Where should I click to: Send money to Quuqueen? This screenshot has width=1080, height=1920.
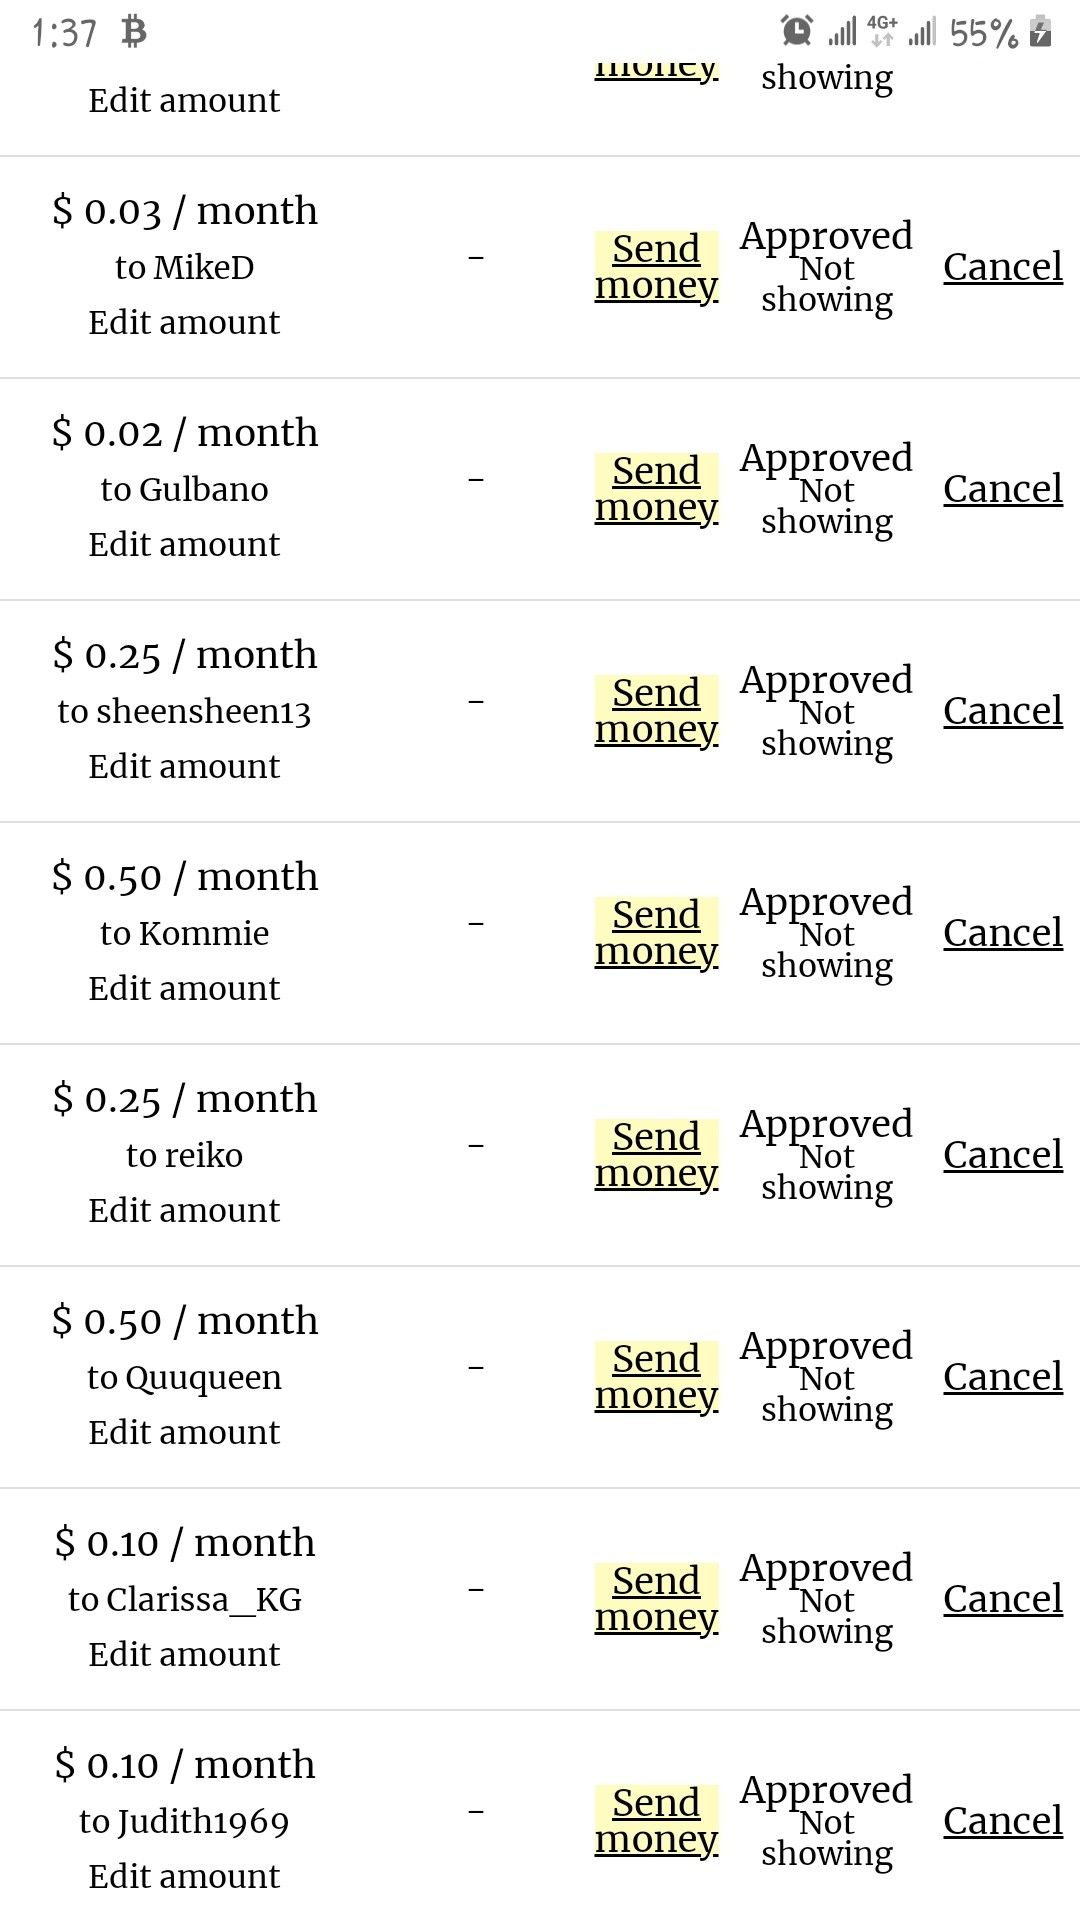point(656,1377)
